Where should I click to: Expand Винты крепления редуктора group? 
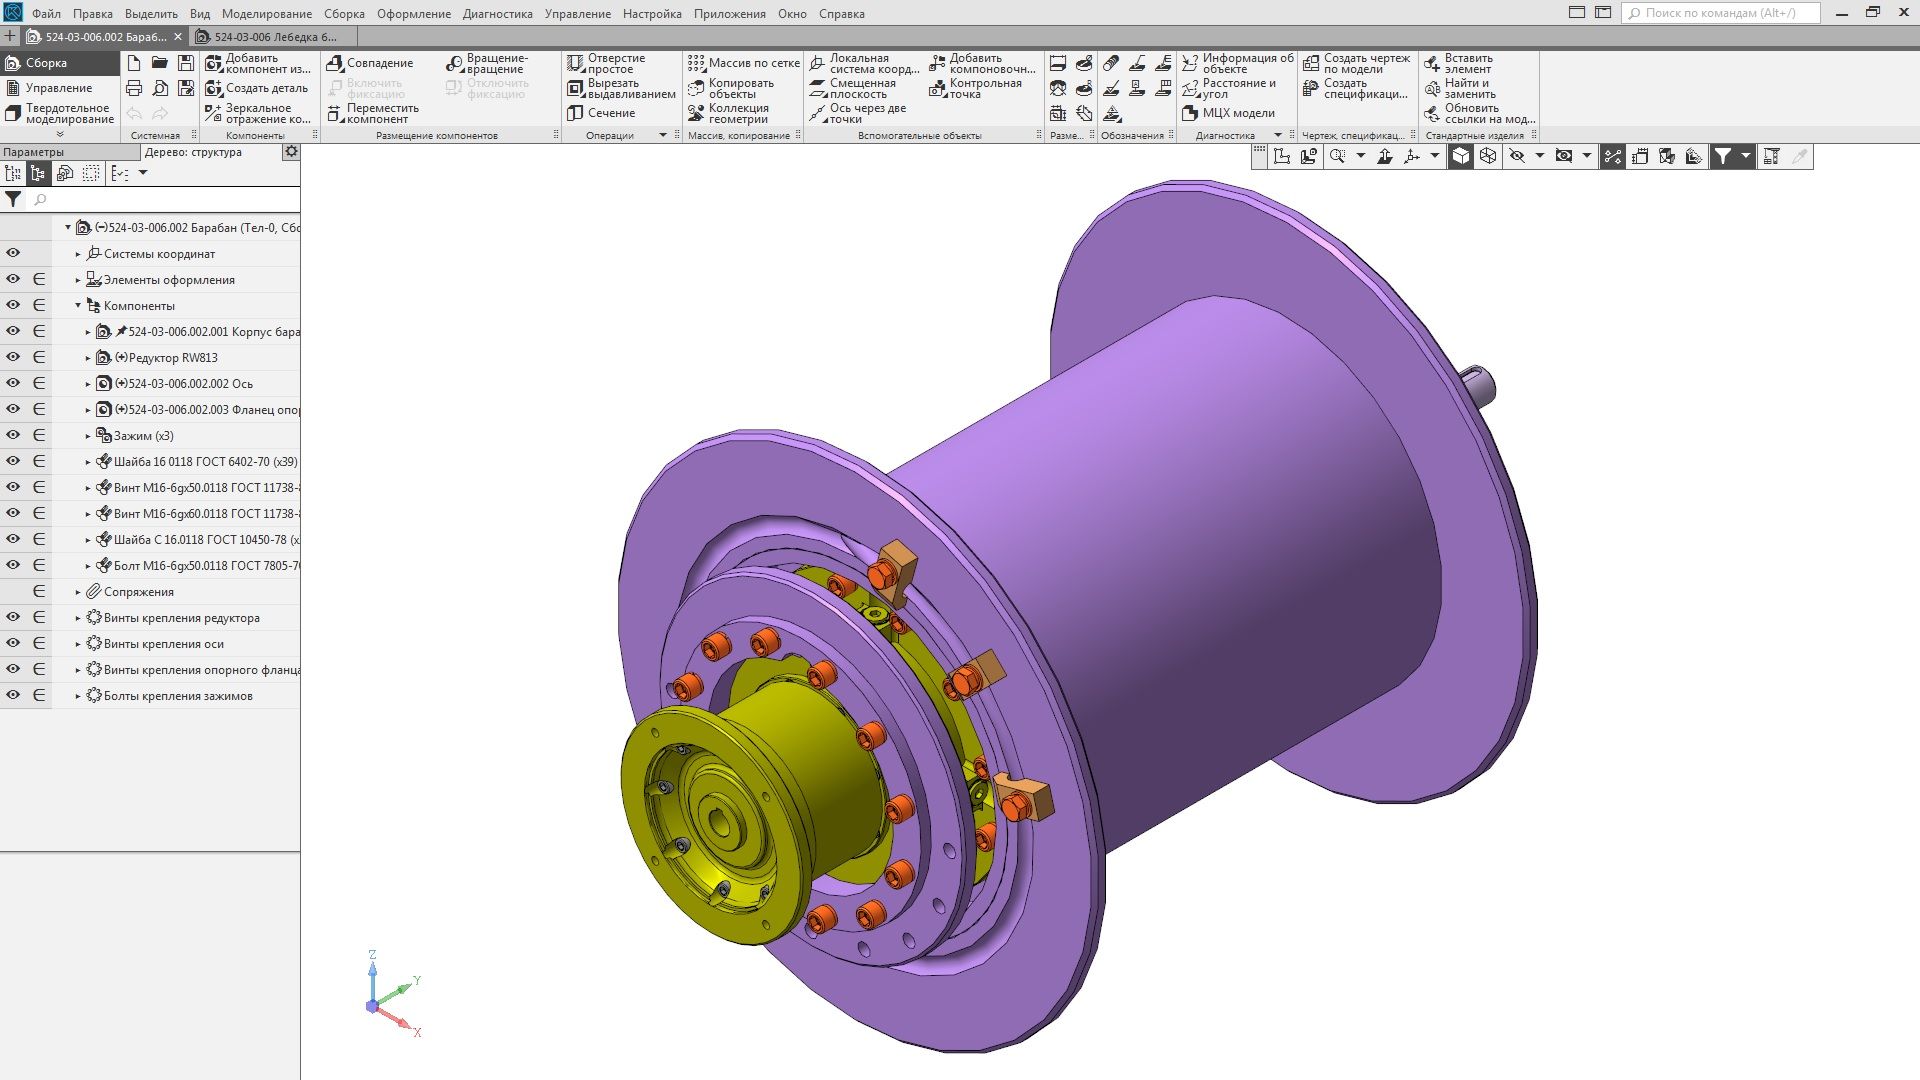coord(78,618)
